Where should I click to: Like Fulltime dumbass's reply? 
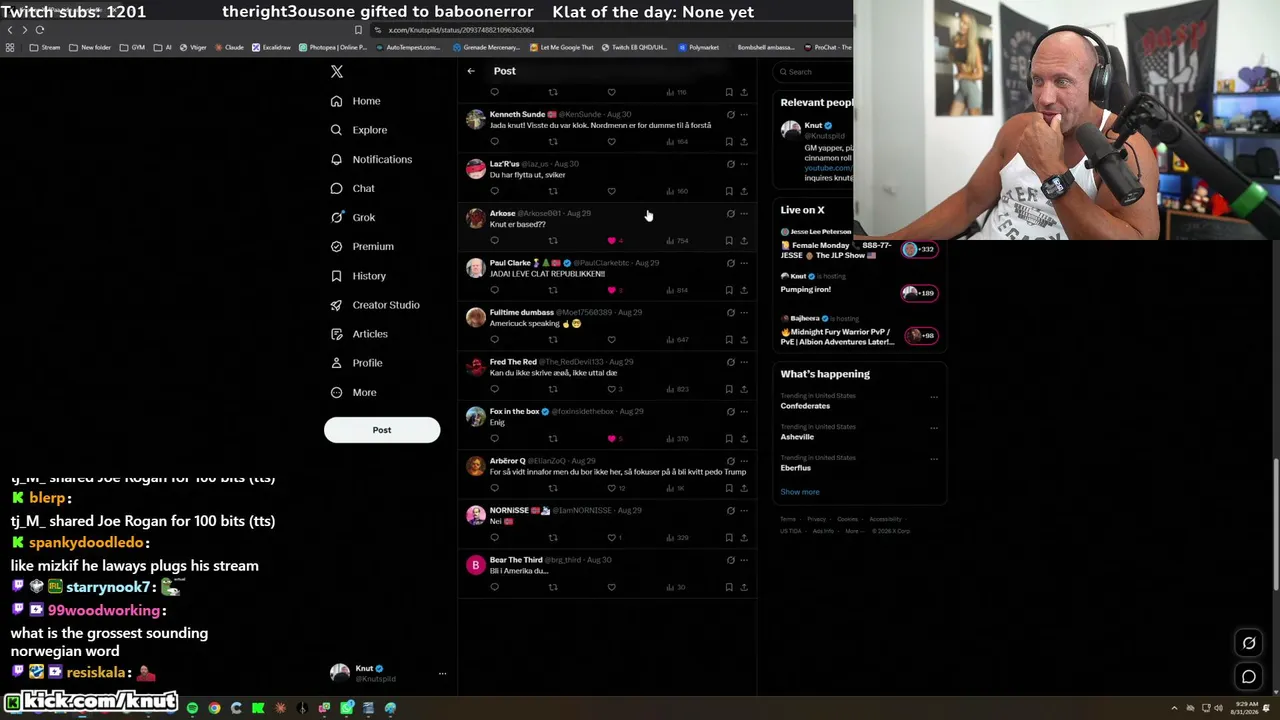click(x=612, y=339)
